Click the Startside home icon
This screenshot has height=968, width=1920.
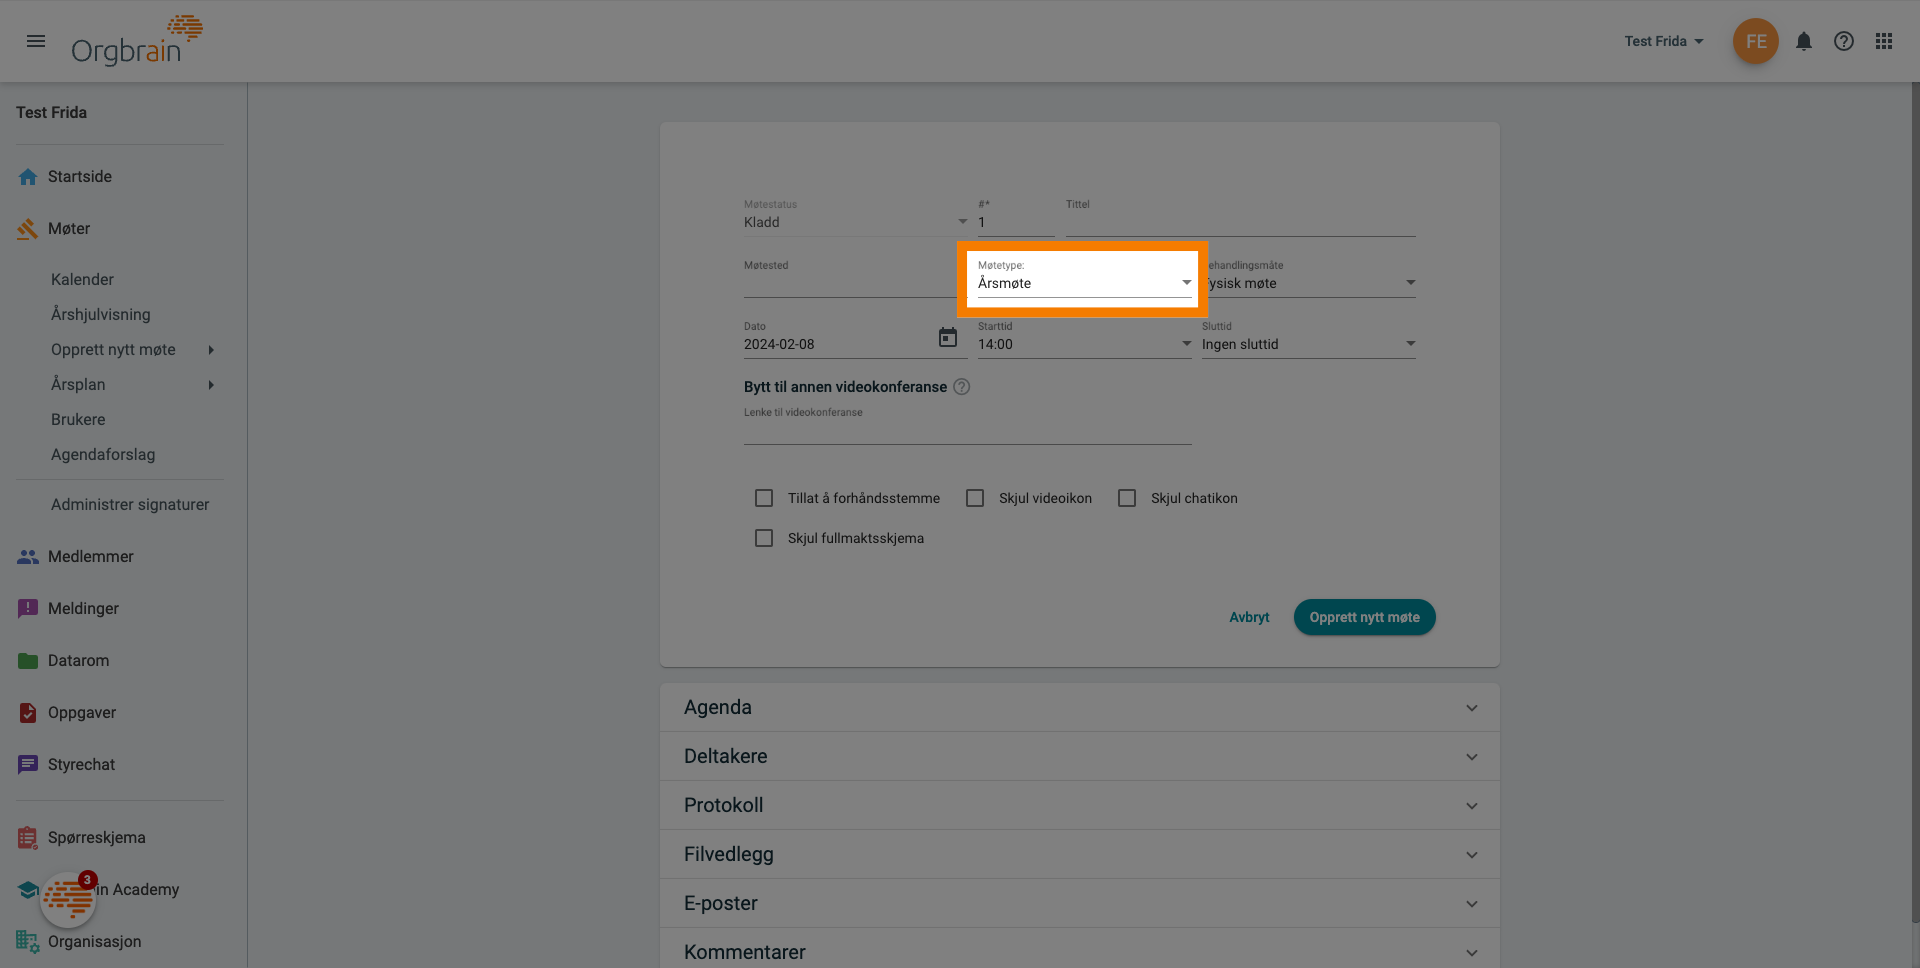(x=28, y=177)
